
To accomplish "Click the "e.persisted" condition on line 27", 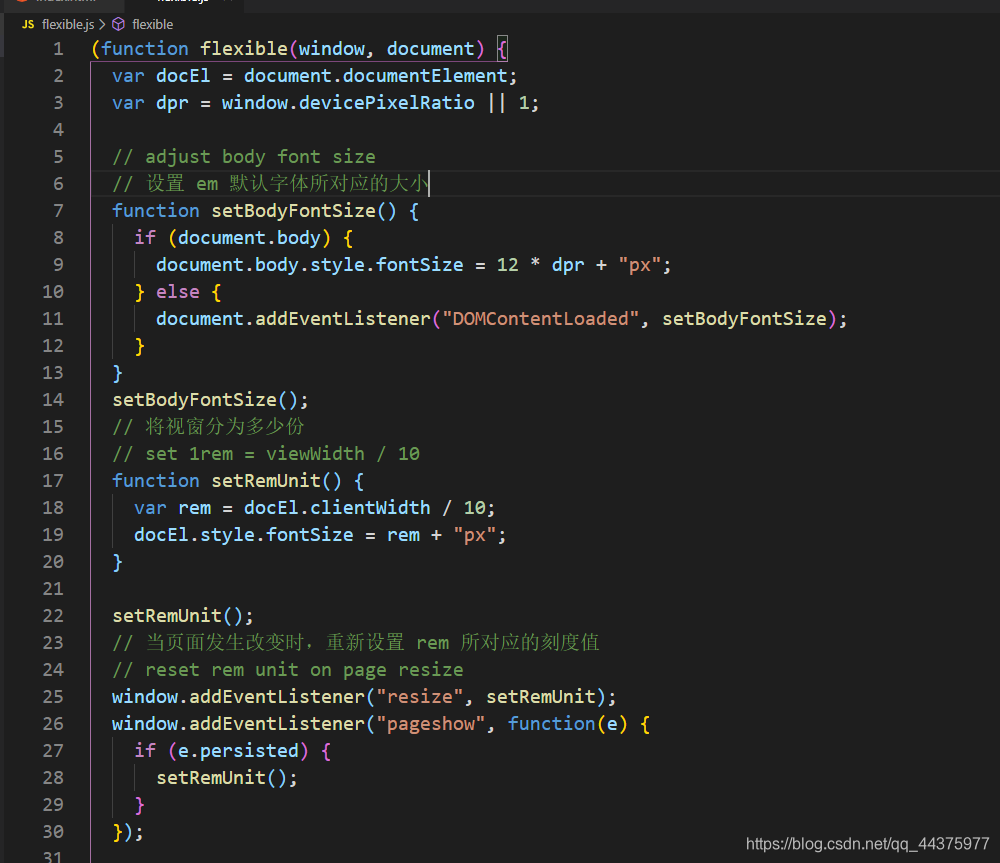I will [x=238, y=751].
